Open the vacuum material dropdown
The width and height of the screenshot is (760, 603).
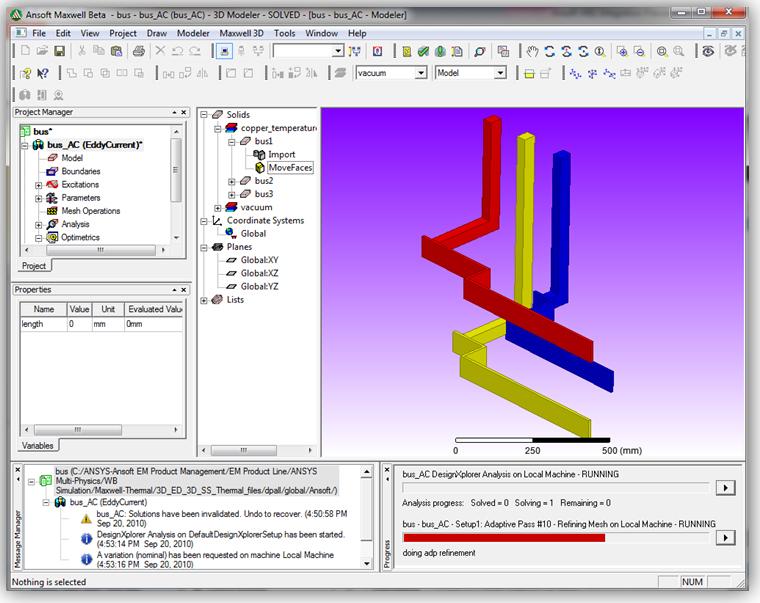click(x=421, y=73)
